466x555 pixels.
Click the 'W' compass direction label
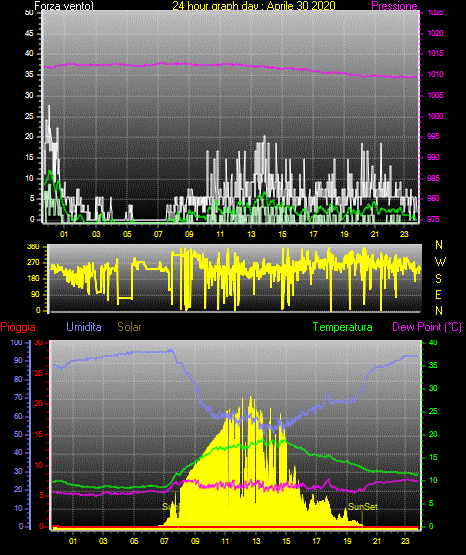click(440, 262)
